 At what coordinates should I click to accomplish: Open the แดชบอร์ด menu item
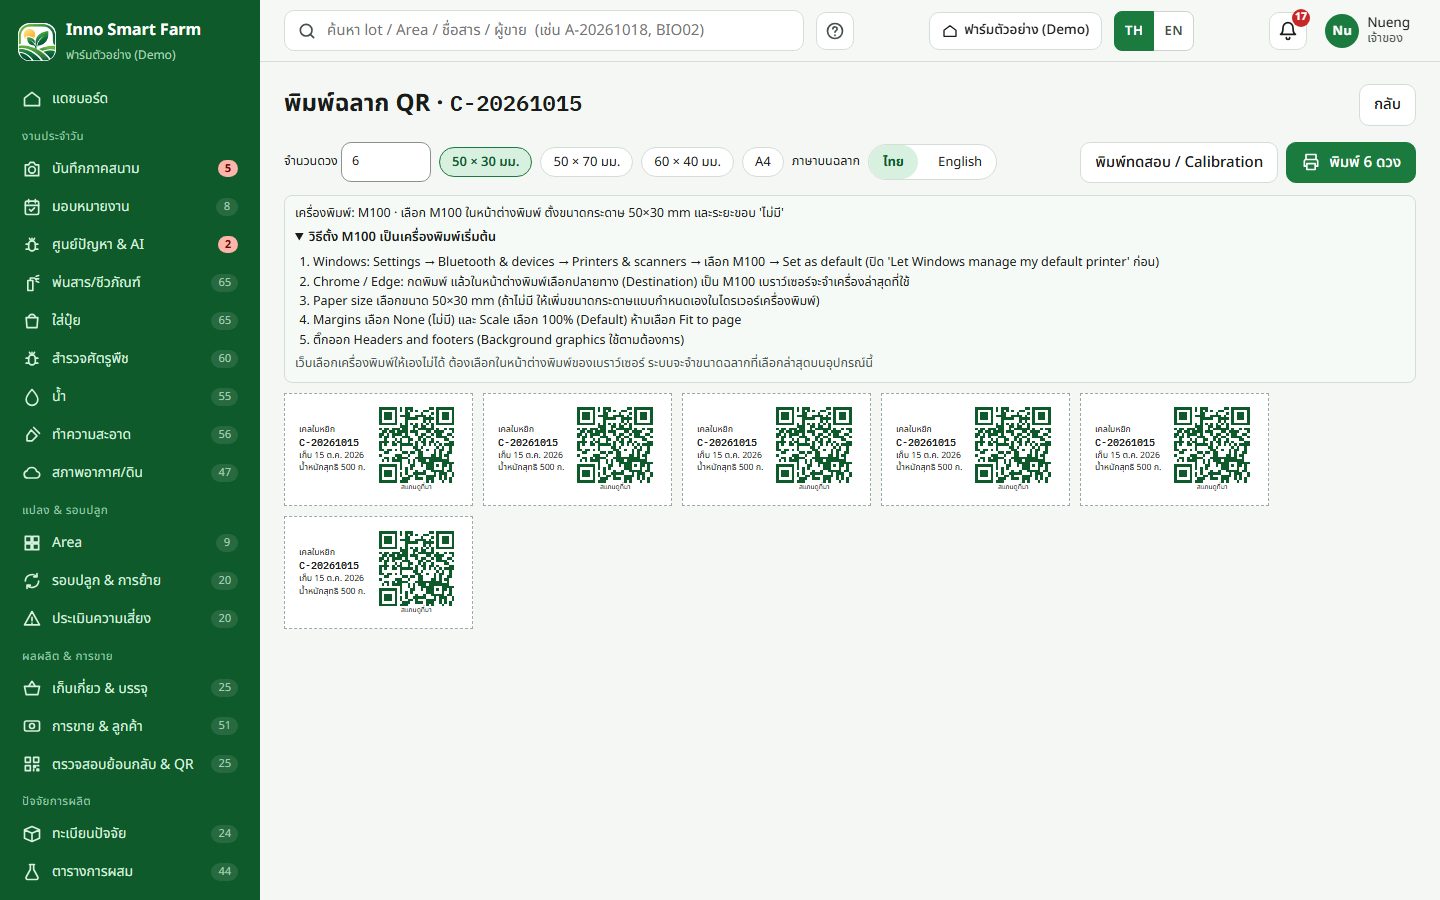[130, 99]
